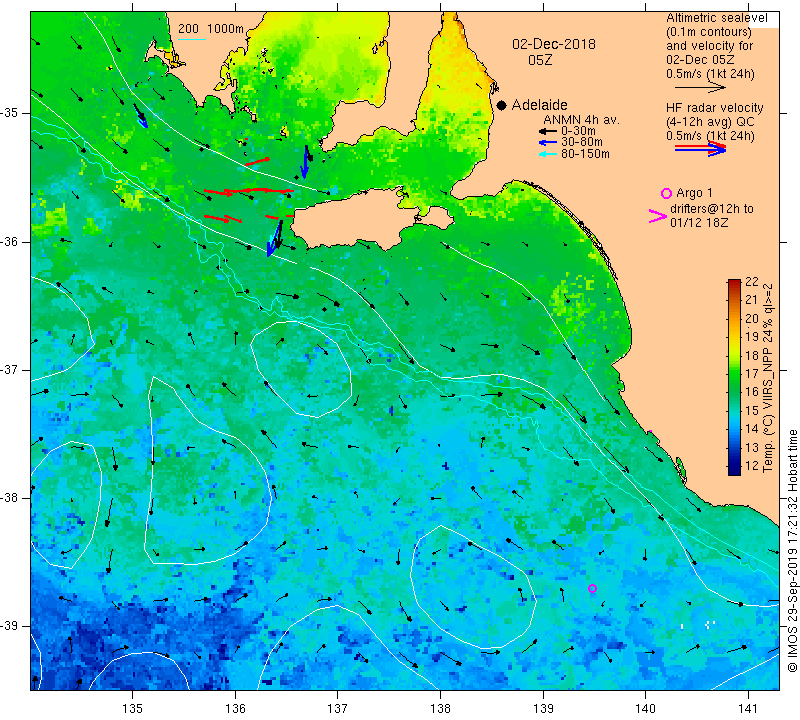The height and width of the screenshot is (720, 800).
Task: Click the '200 1000m' depth contour label
Action: point(211,29)
